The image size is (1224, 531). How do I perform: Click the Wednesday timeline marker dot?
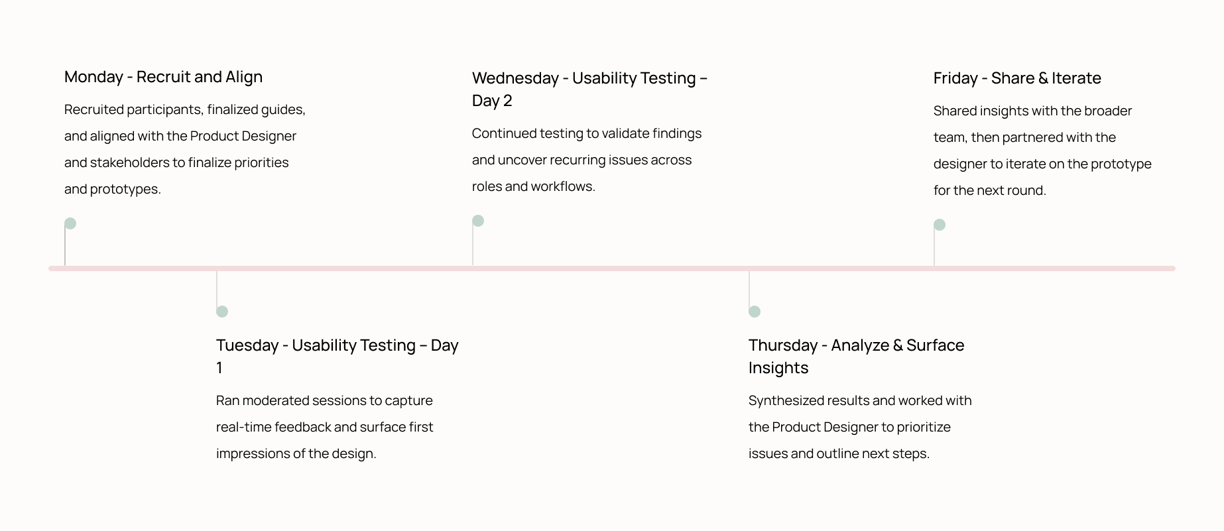tap(478, 220)
